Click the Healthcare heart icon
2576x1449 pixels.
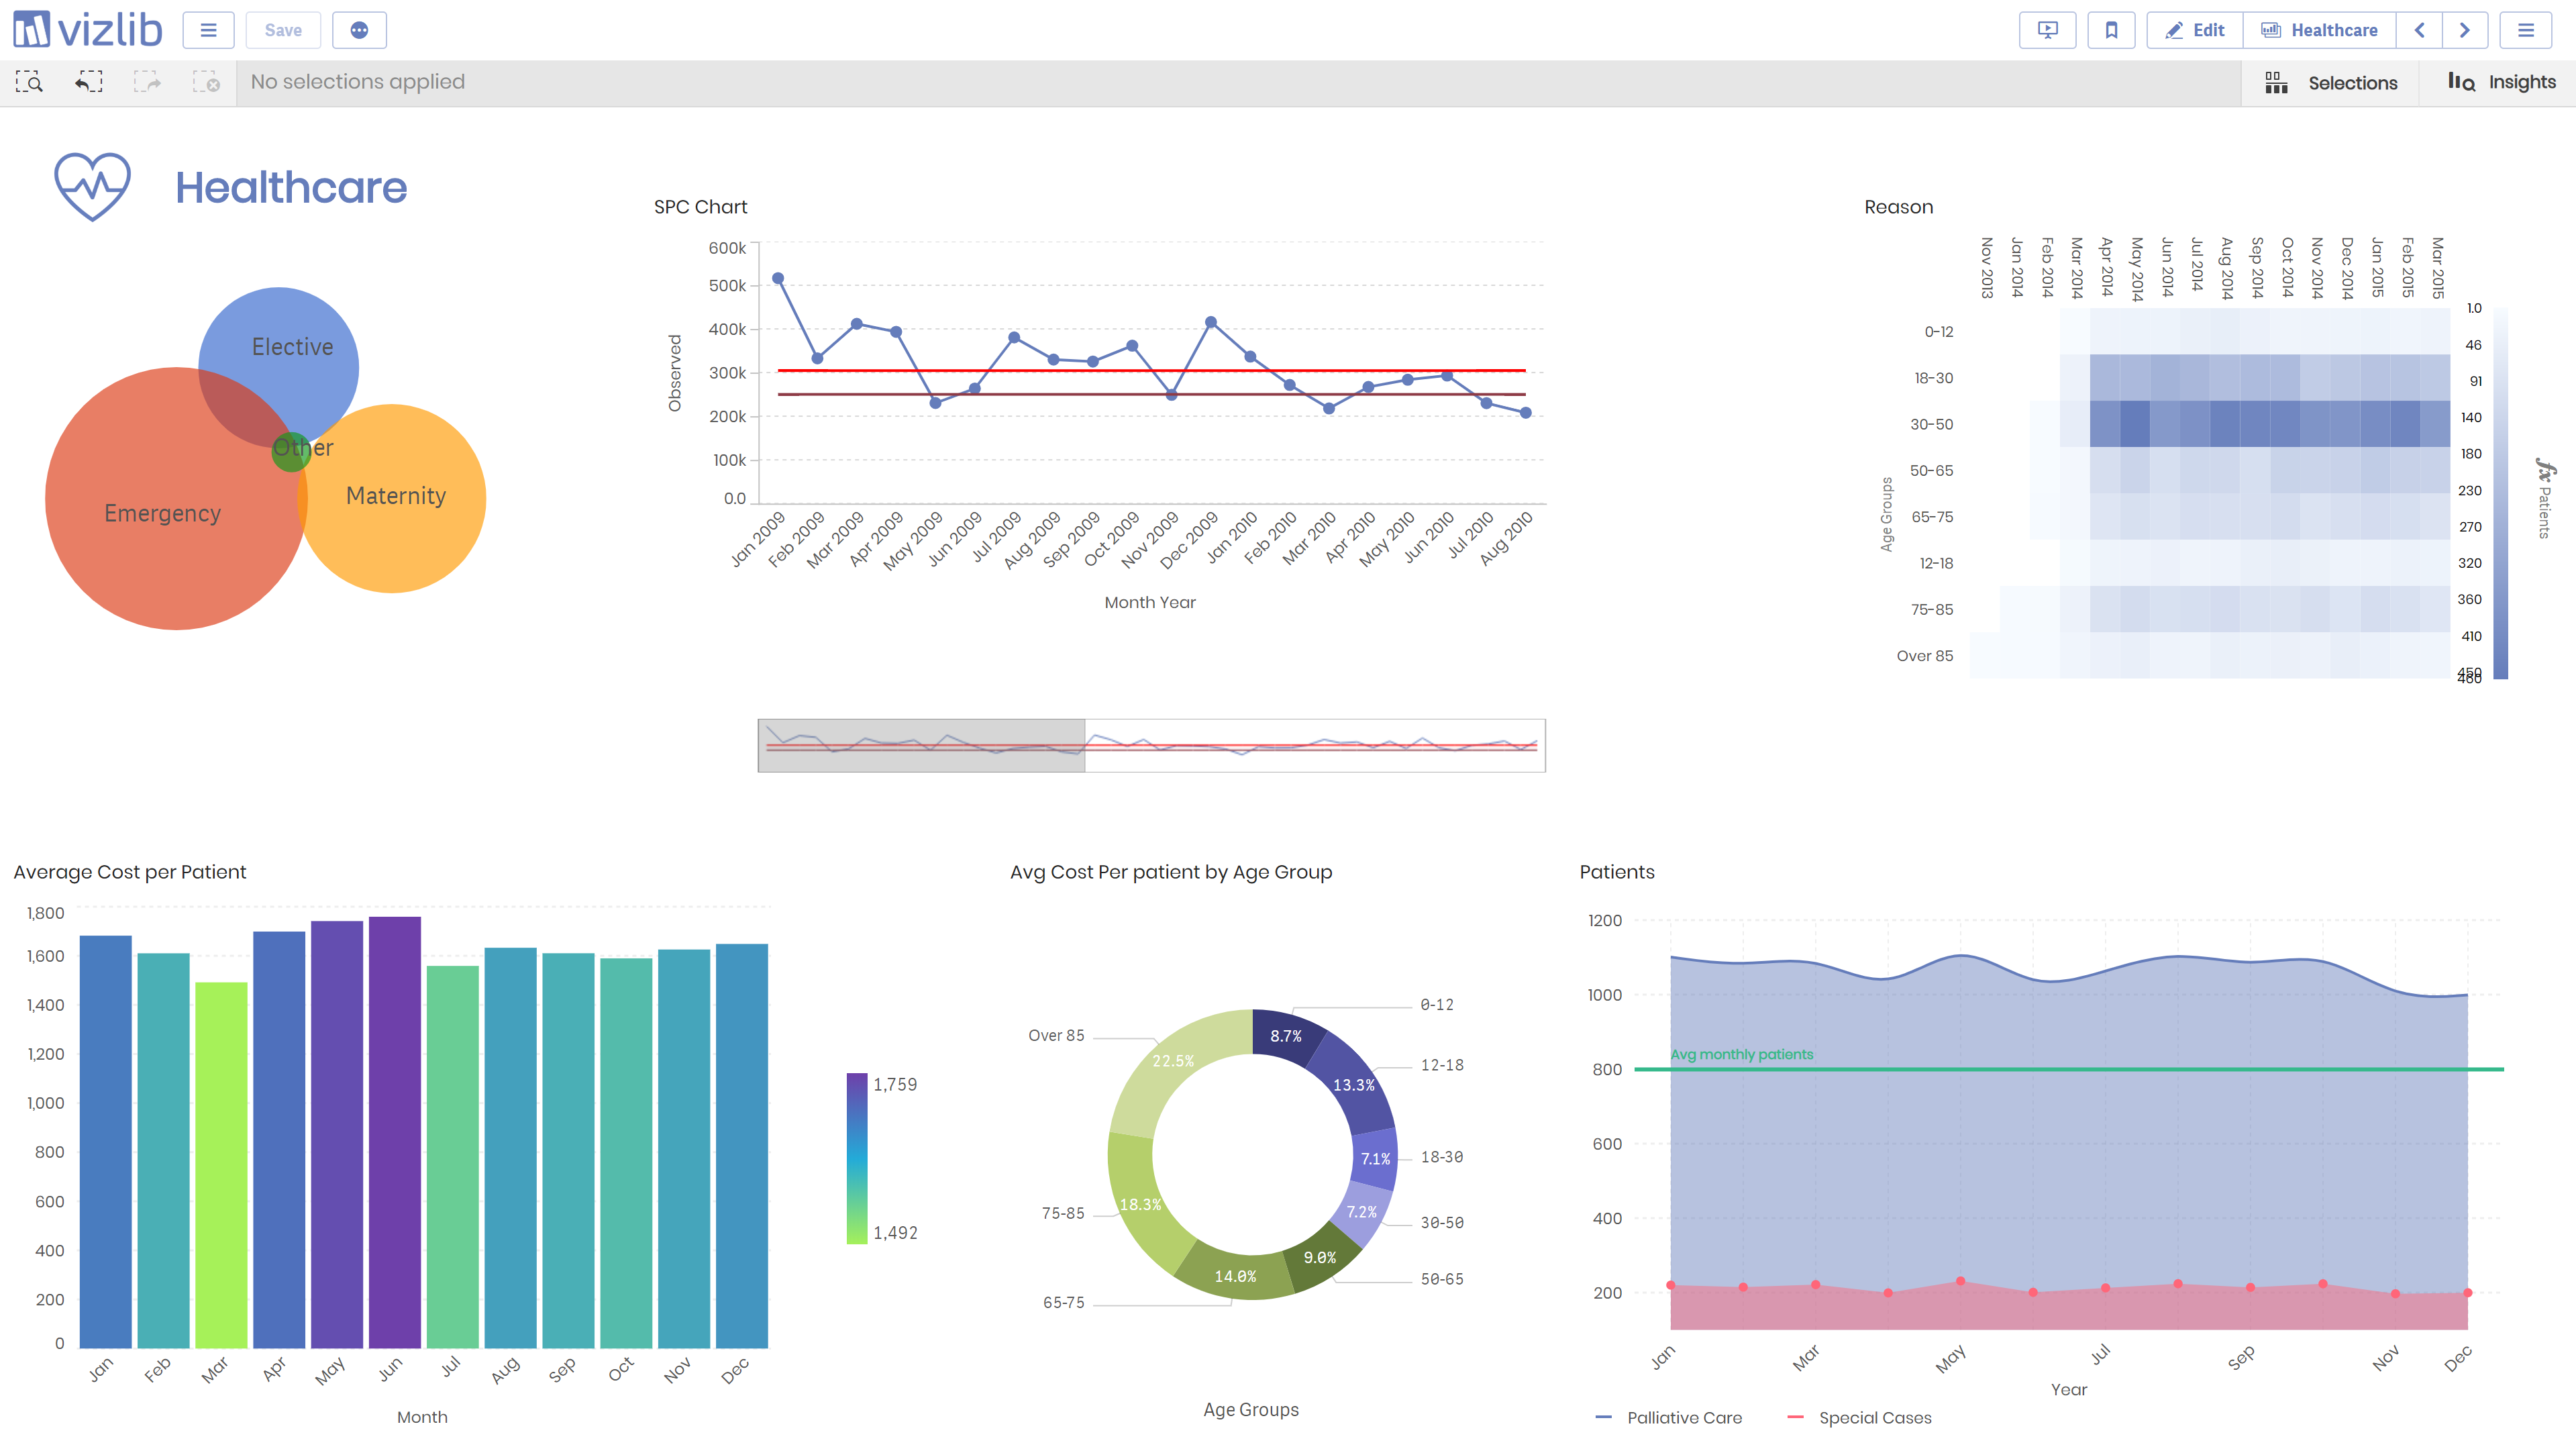[92, 186]
